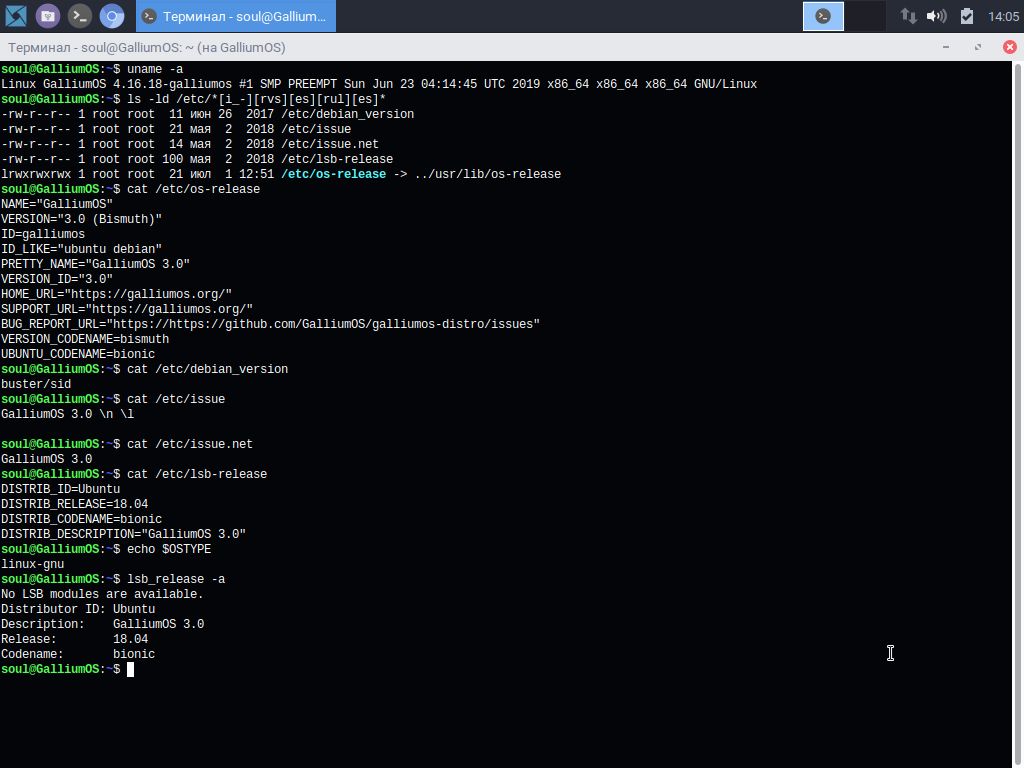Click the "Codename: bionic" line
1024x768 pixels.
point(78,655)
